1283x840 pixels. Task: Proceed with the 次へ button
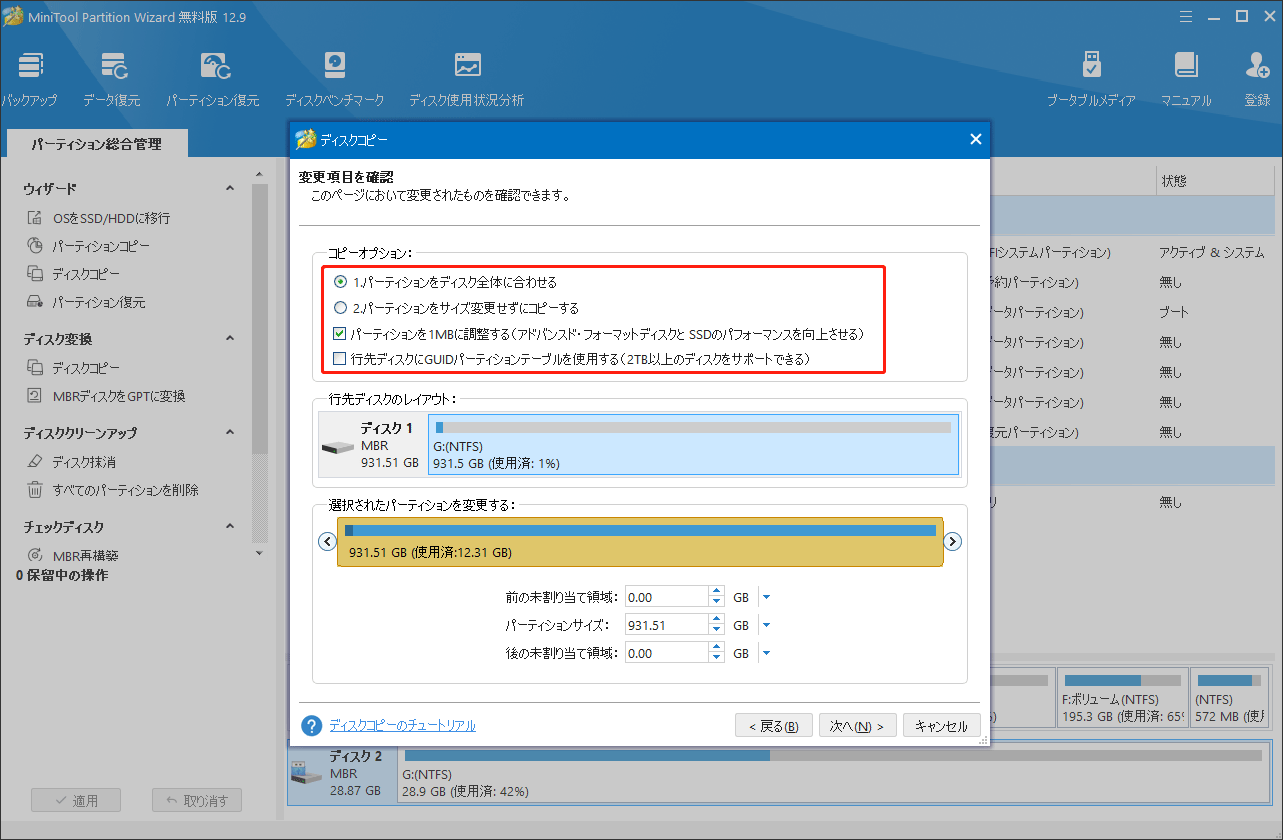point(857,726)
